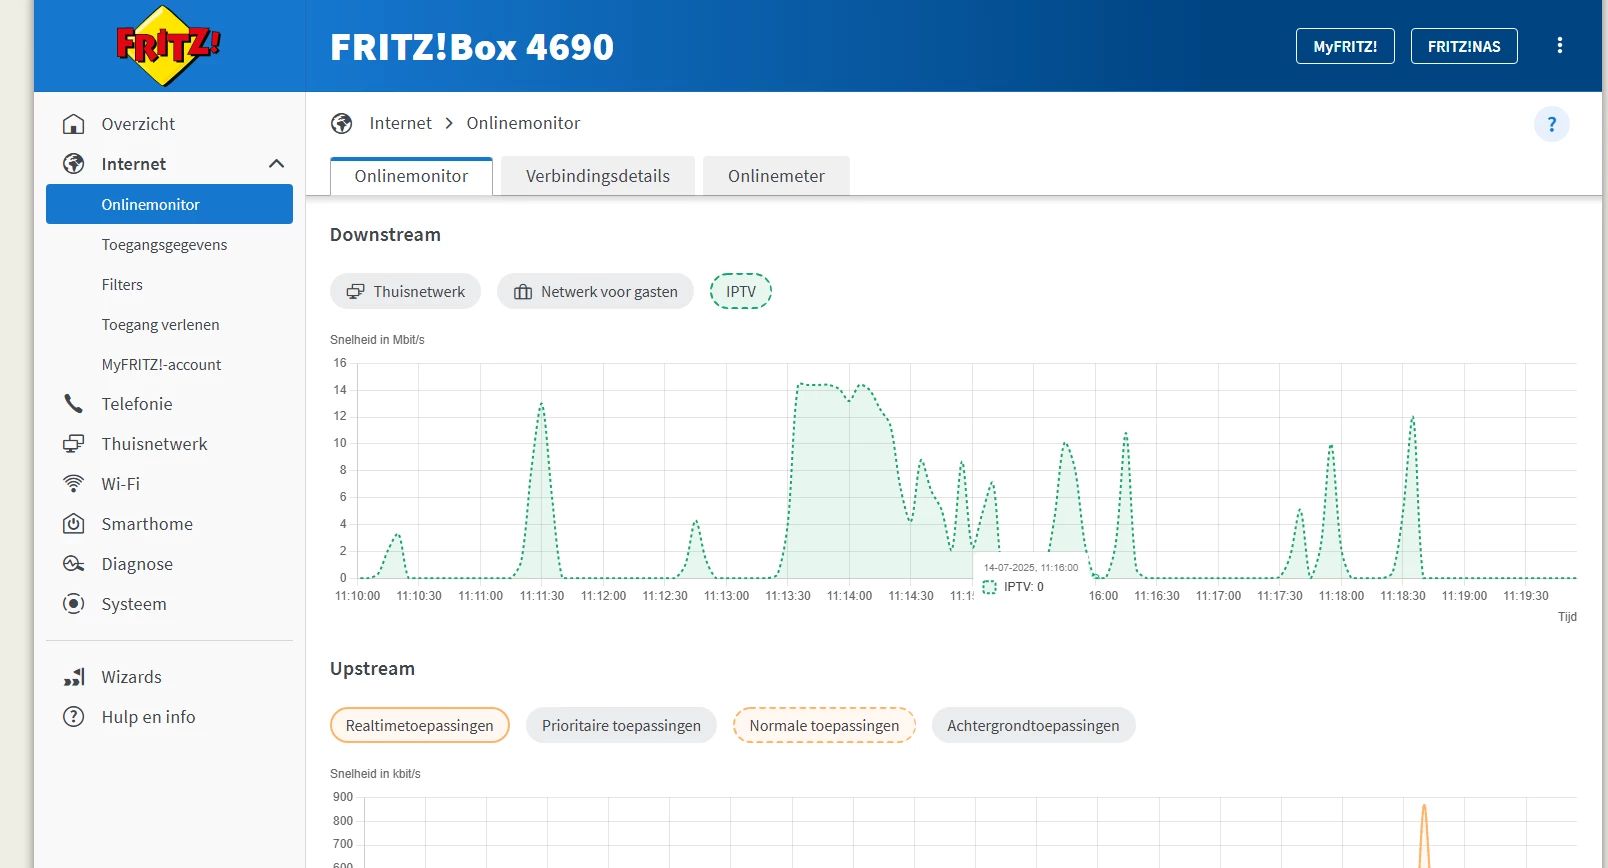Collapse the Internet menu chevron
Viewport: 1608px width, 868px height.
click(x=277, y=164)
